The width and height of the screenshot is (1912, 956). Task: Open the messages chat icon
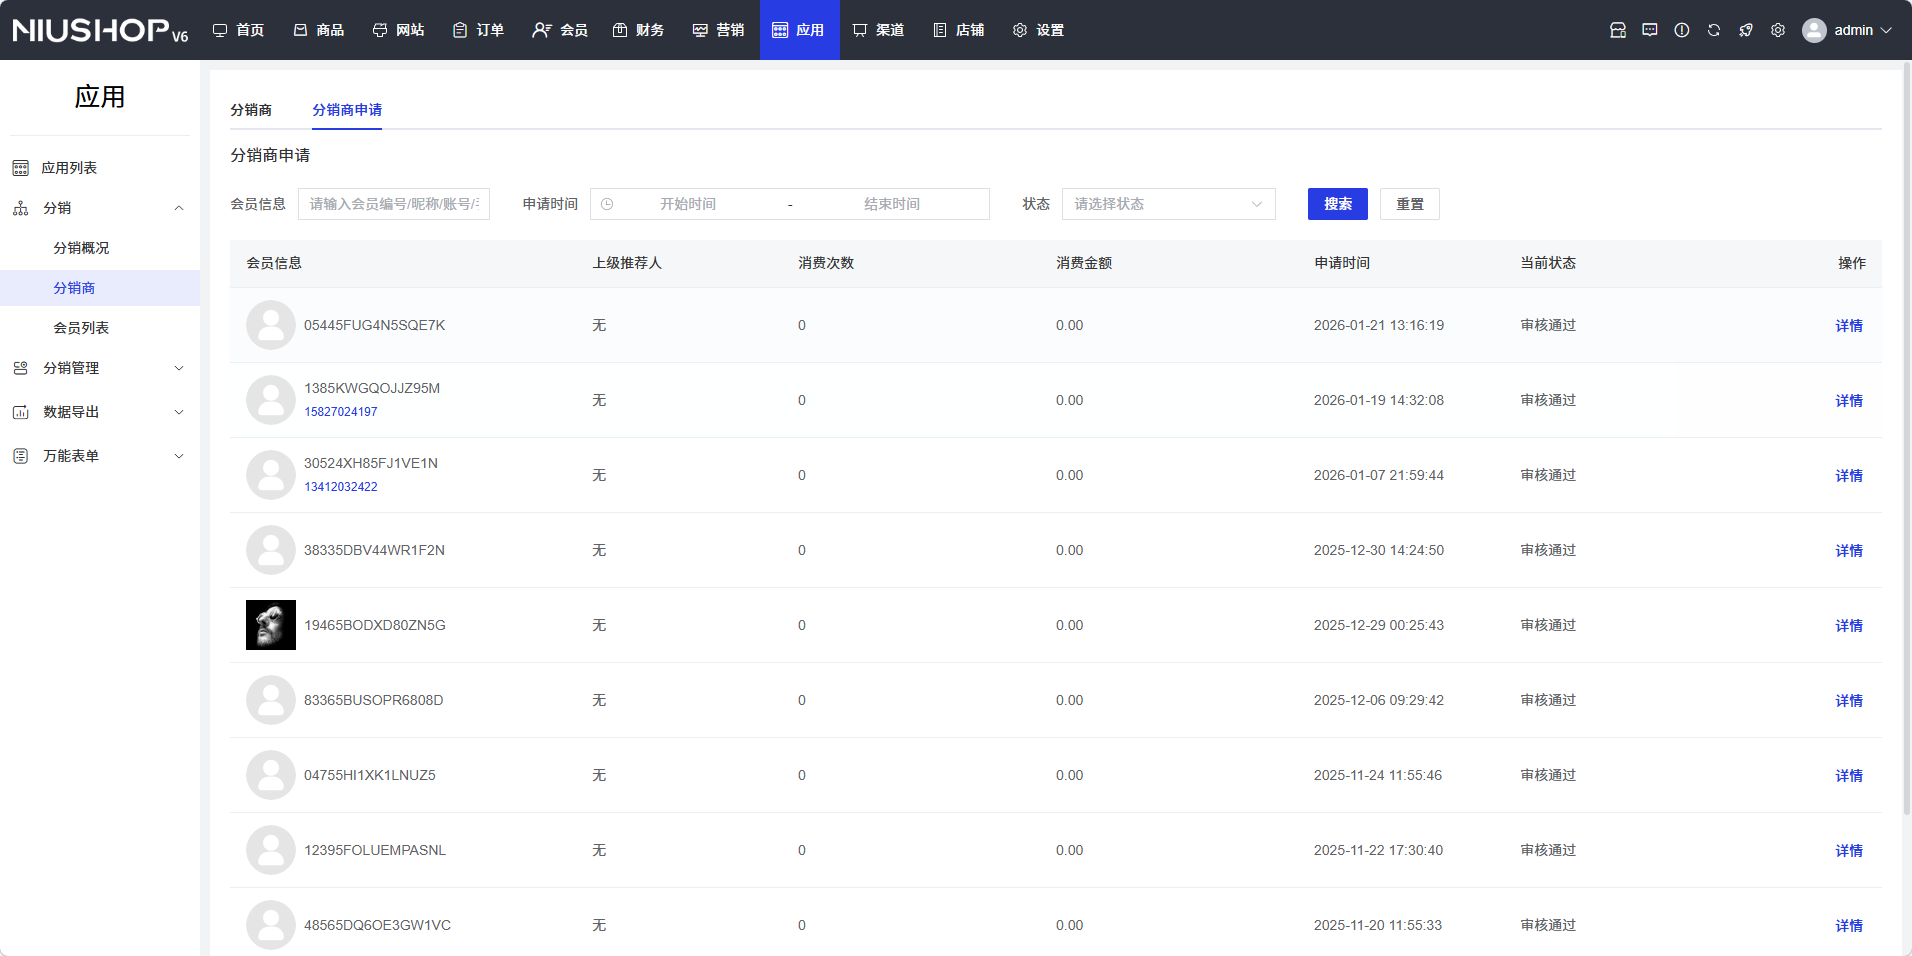[1649, 30]
